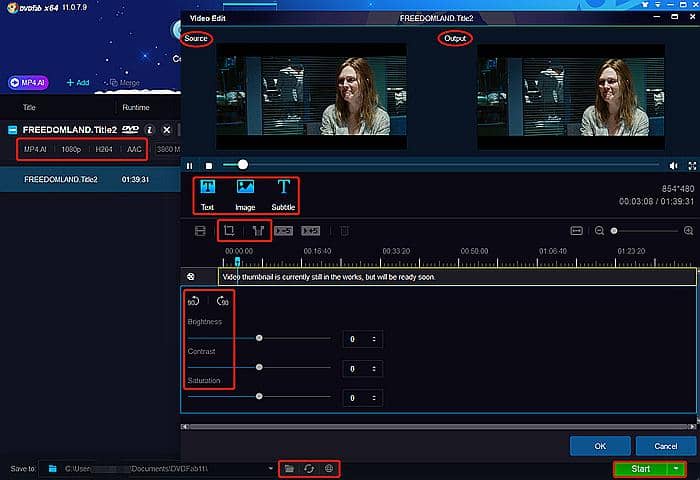Add an external Subtitle
Image resolution: width=700 pixels, height=480 pixels.
pos(283,195)
